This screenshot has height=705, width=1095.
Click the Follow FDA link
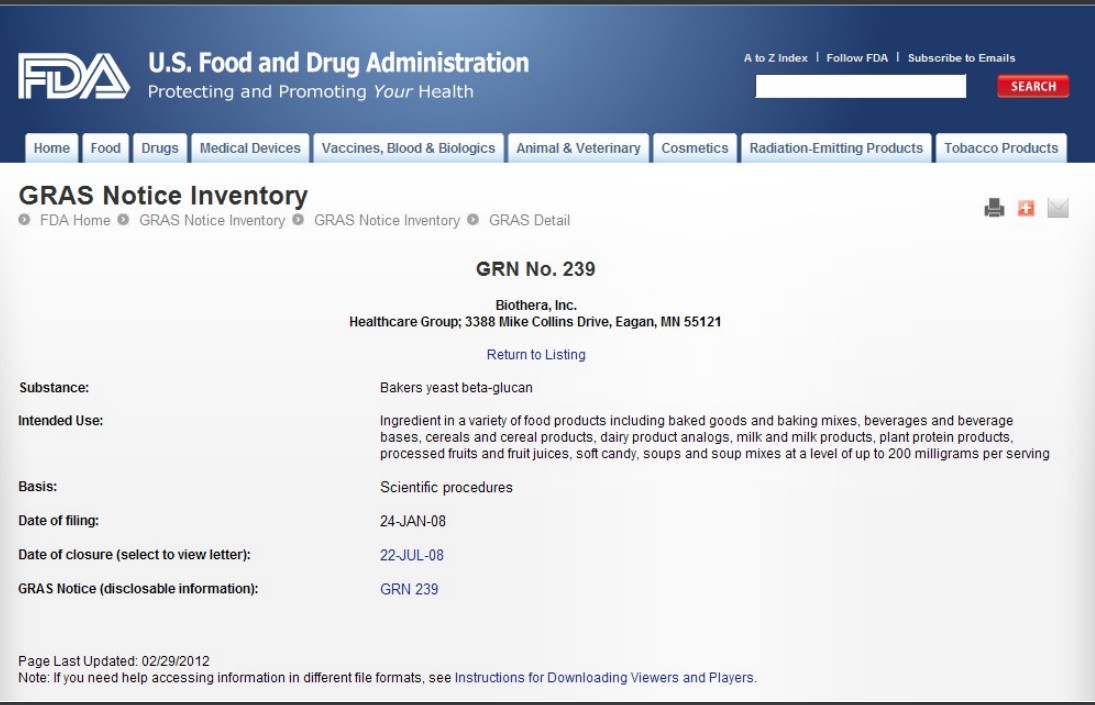click(x=857, y=58)
